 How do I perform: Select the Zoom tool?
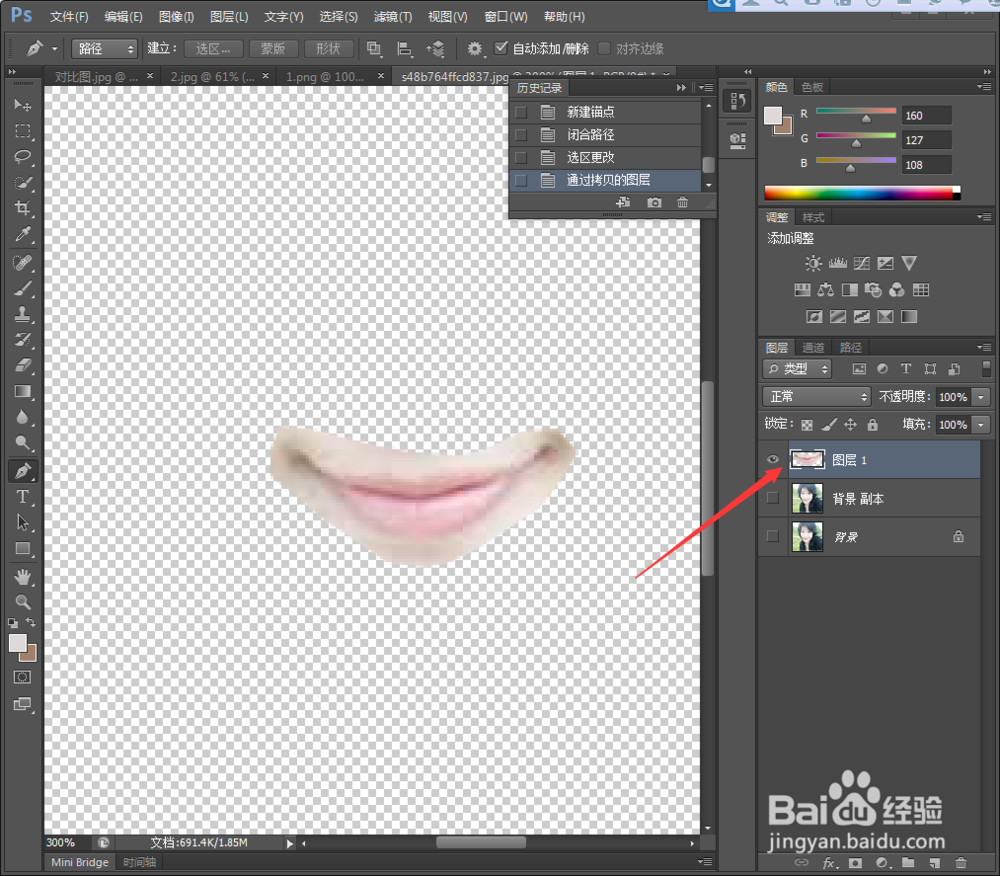point(22,602)
